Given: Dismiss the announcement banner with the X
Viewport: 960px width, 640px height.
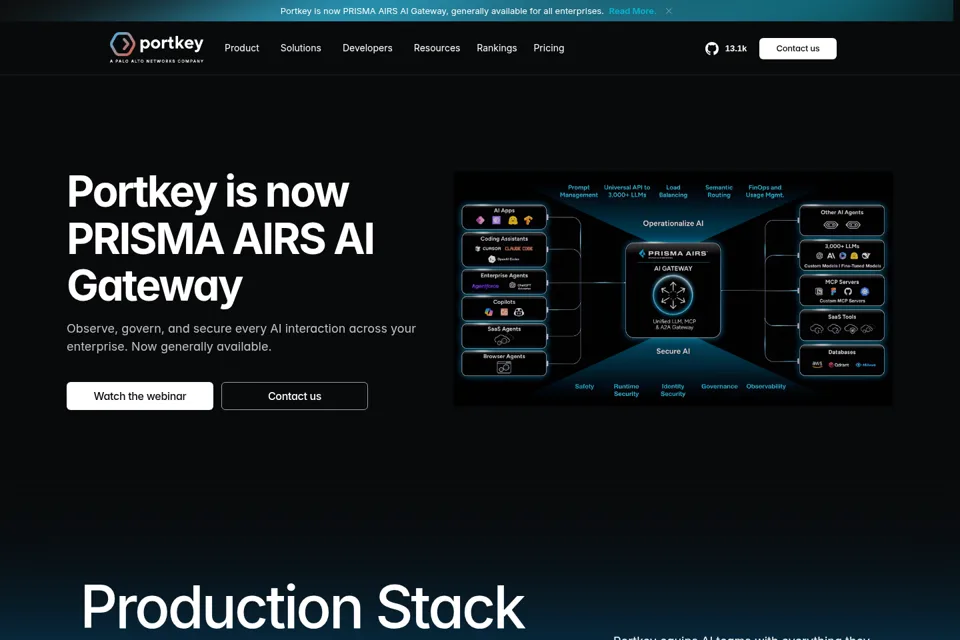Looking at the screenshot, I should point(669,11).
